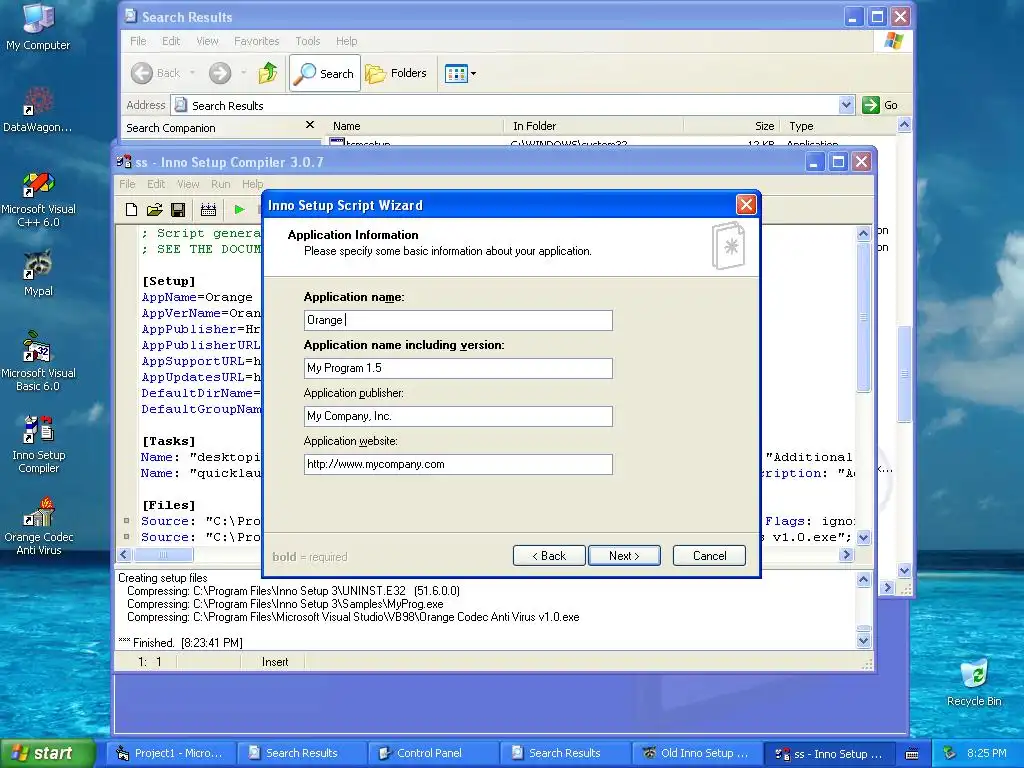The image size is (1024, 768).
Task: Click the [Tasks] section header in script
Action: 168,441
